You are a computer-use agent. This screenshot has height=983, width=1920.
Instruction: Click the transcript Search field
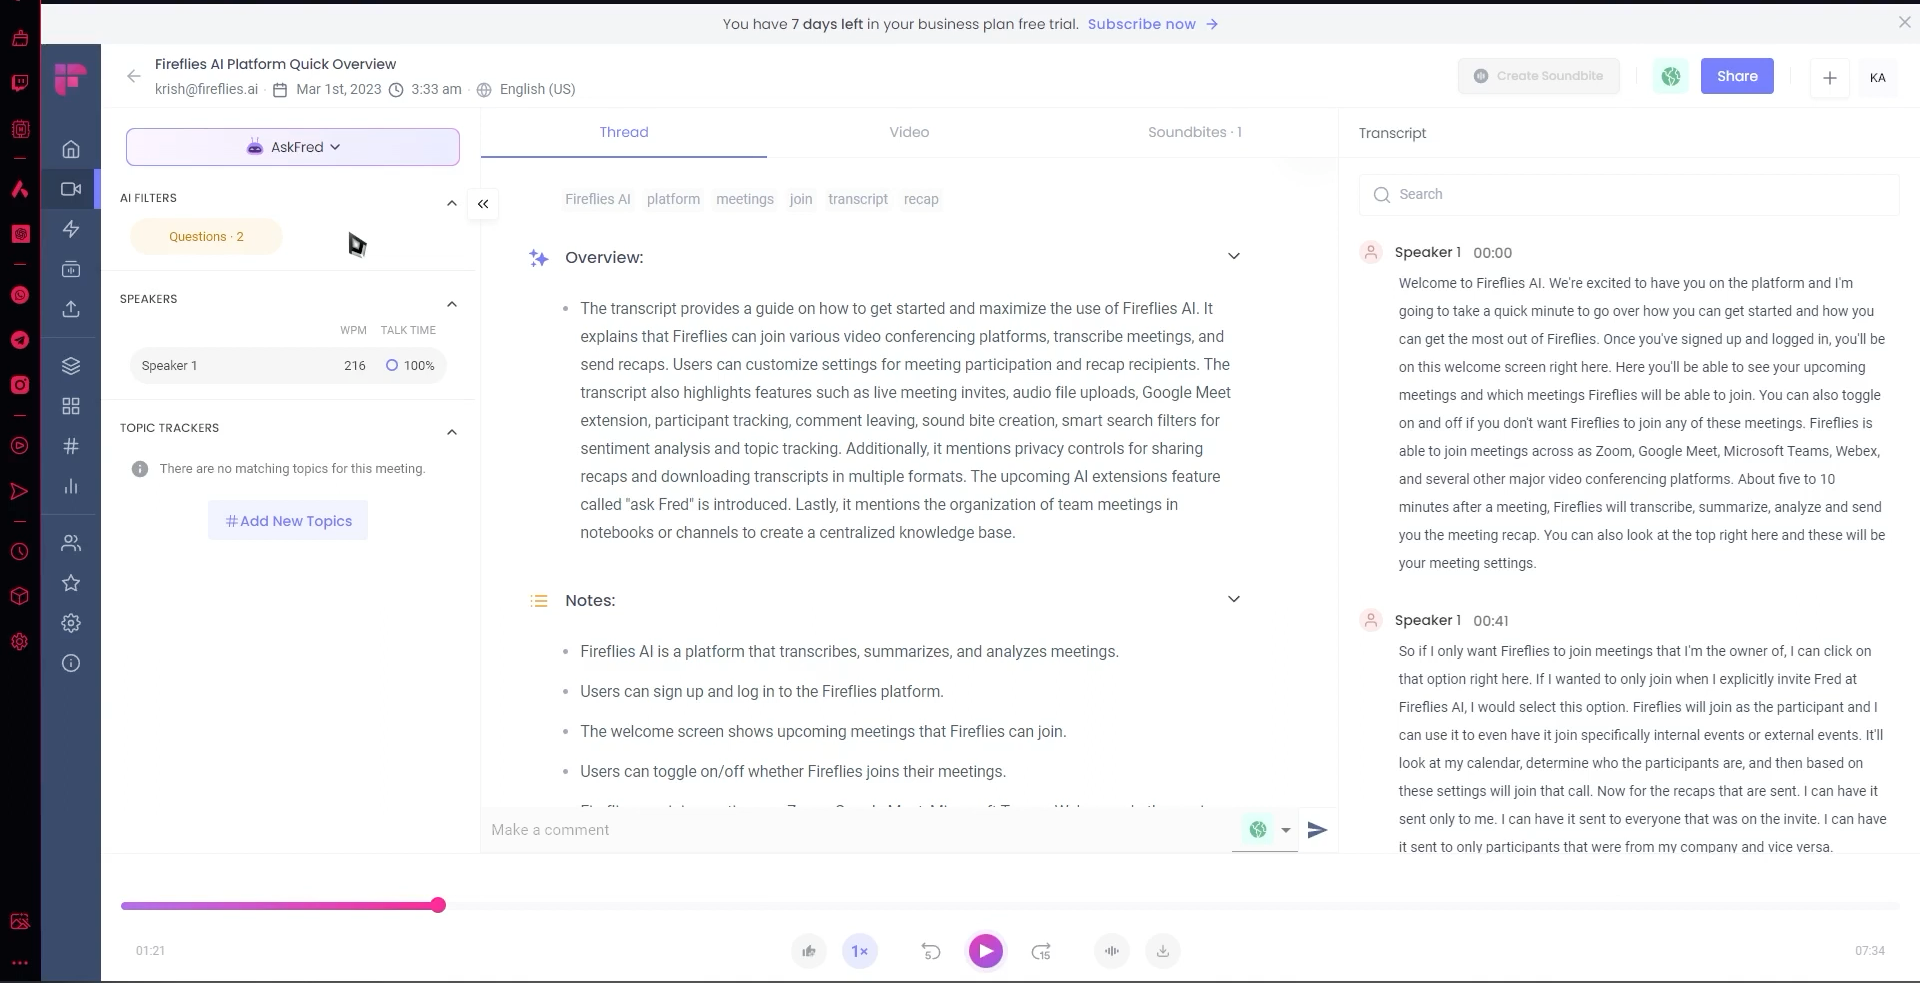1629,195
